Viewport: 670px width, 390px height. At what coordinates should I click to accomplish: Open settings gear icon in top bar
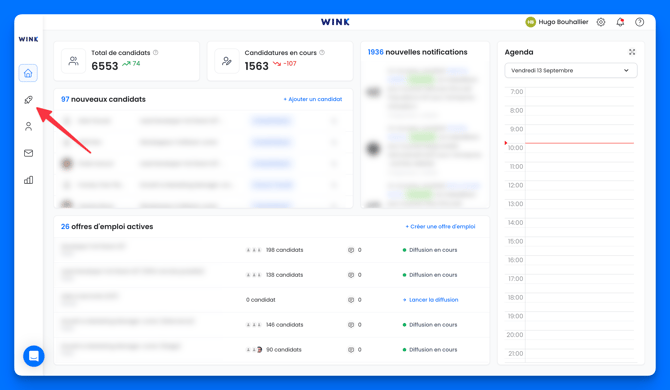pos(601,22)
